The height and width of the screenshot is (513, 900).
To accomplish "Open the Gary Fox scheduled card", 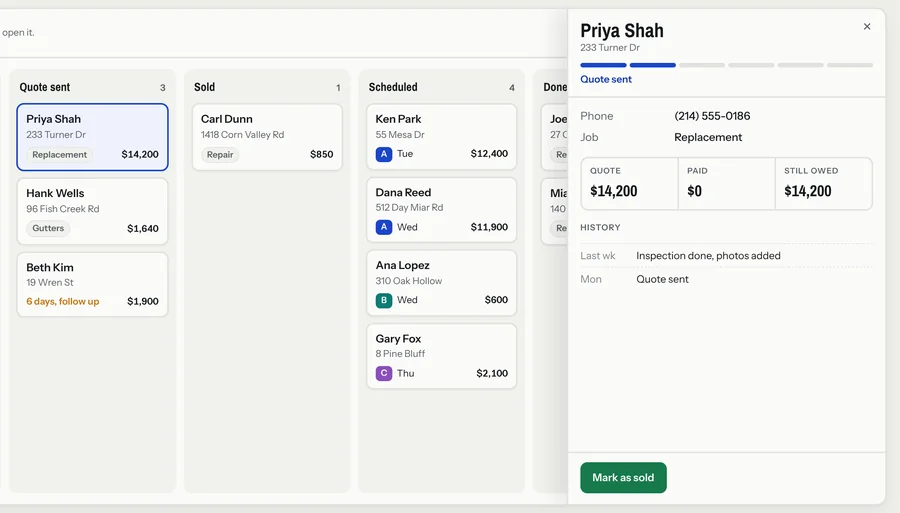I will click(x=441, y=356).
